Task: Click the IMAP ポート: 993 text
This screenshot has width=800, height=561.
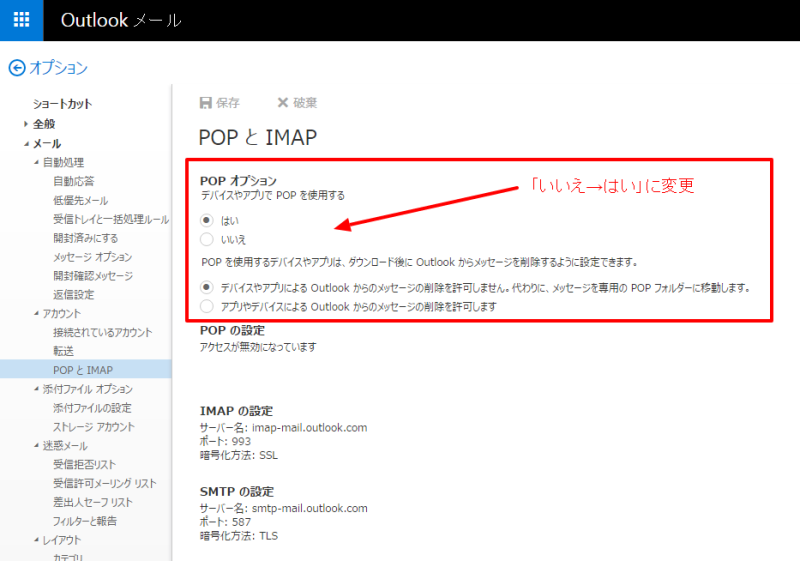Action: point(226,441)
